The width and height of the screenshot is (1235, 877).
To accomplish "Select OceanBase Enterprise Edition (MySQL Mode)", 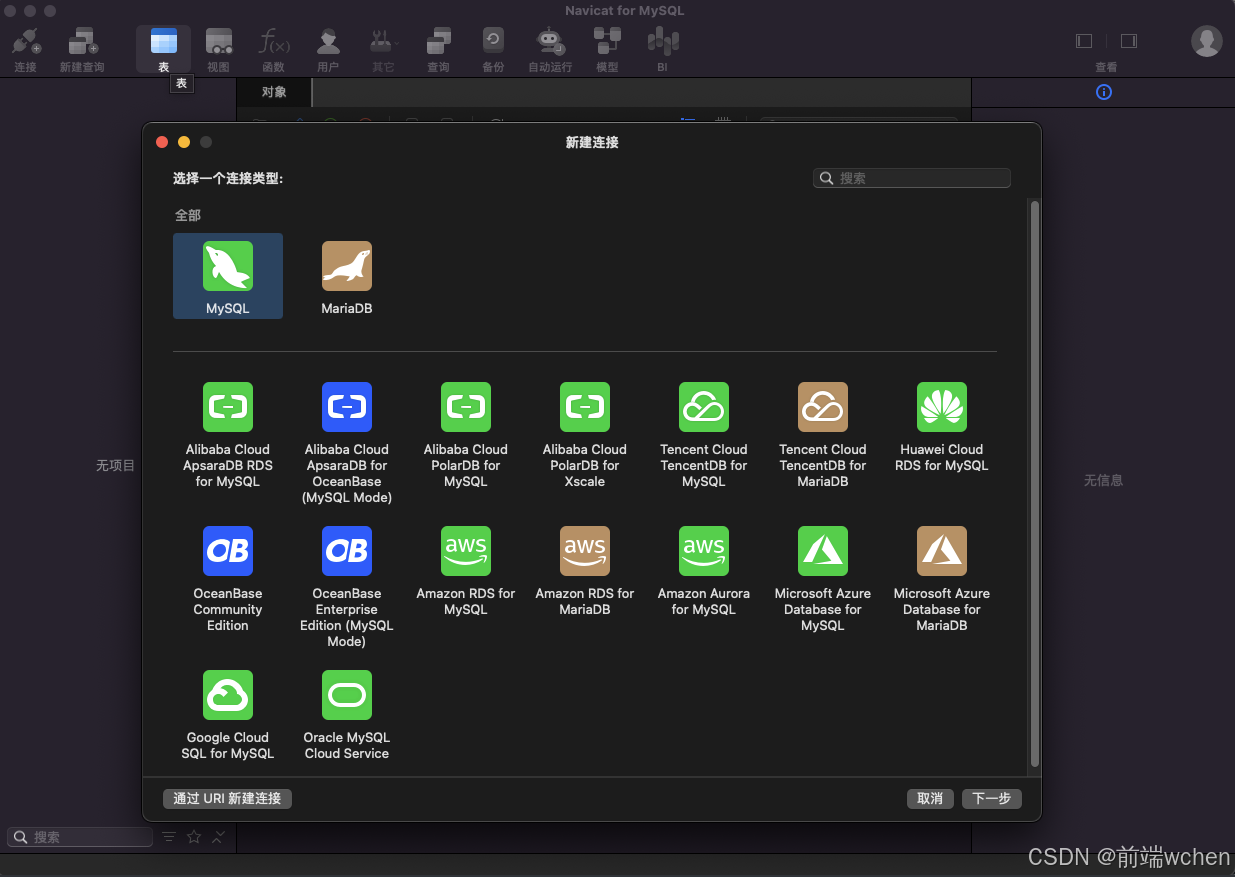I will (347, 587).
